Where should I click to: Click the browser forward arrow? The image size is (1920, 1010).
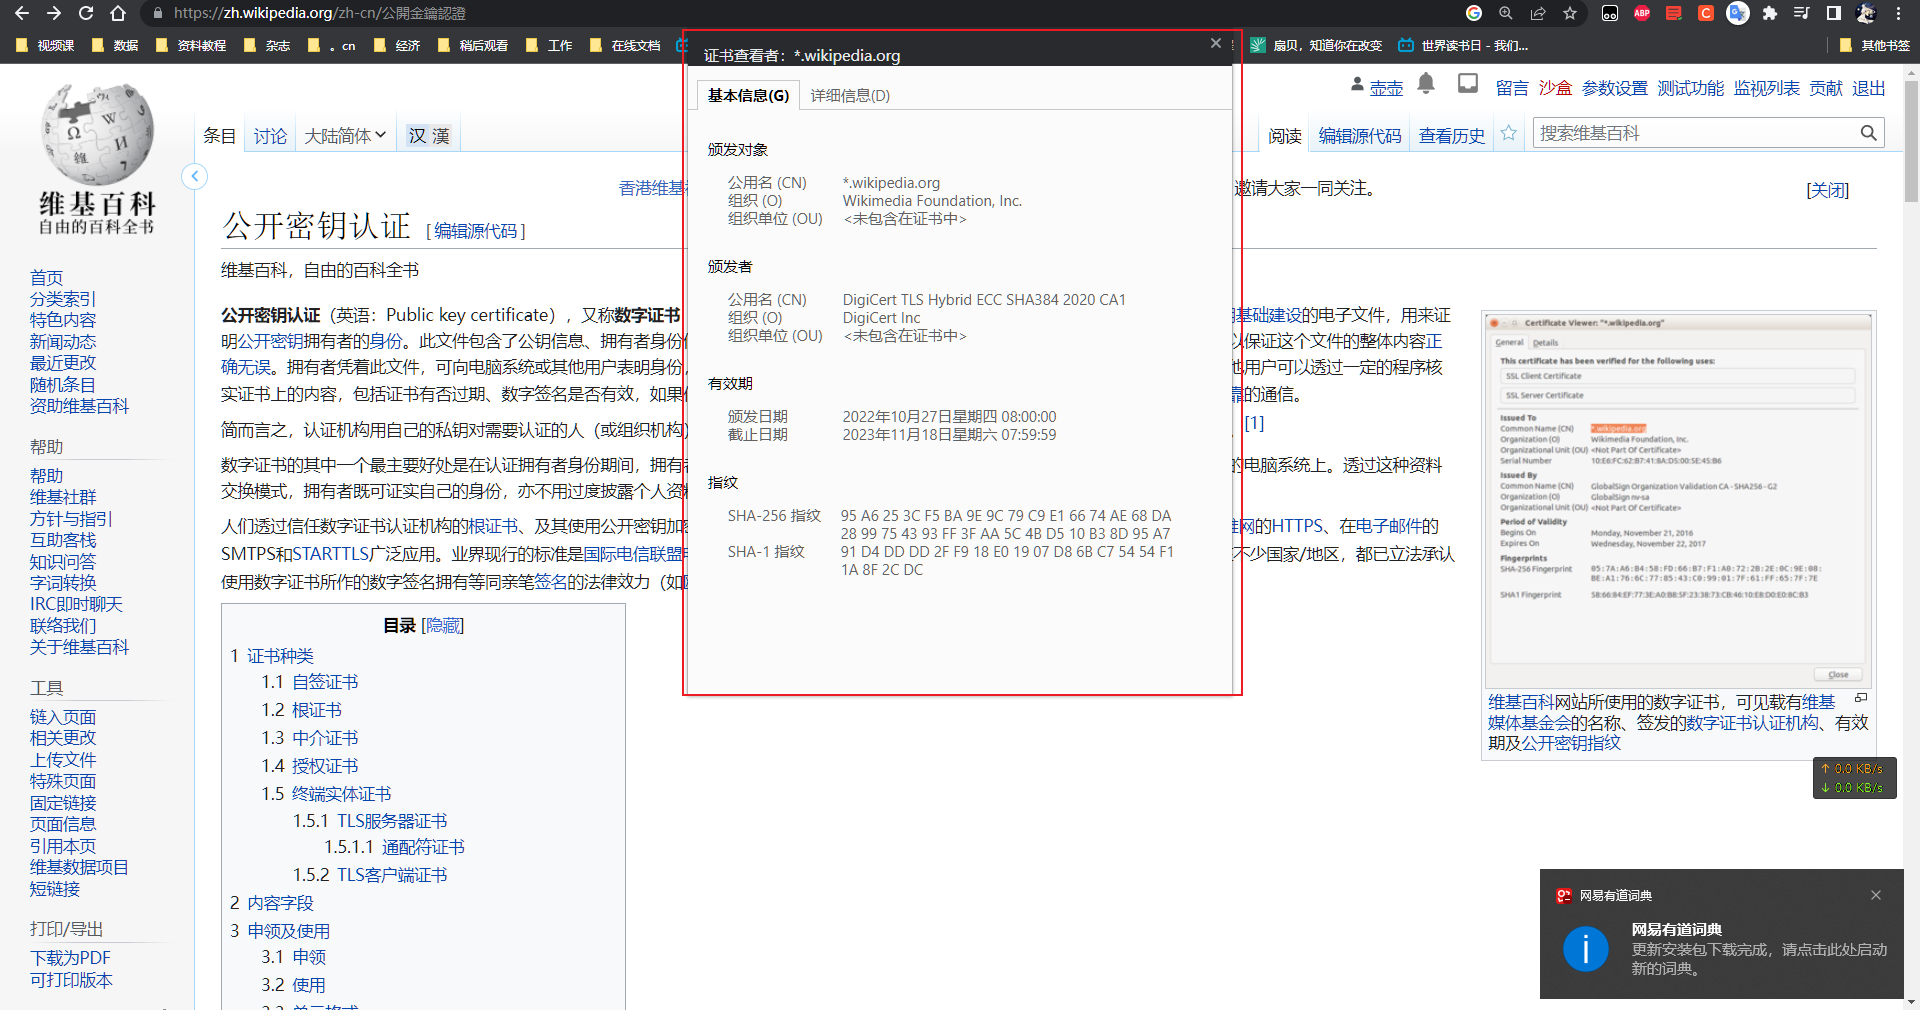[54, 13]
